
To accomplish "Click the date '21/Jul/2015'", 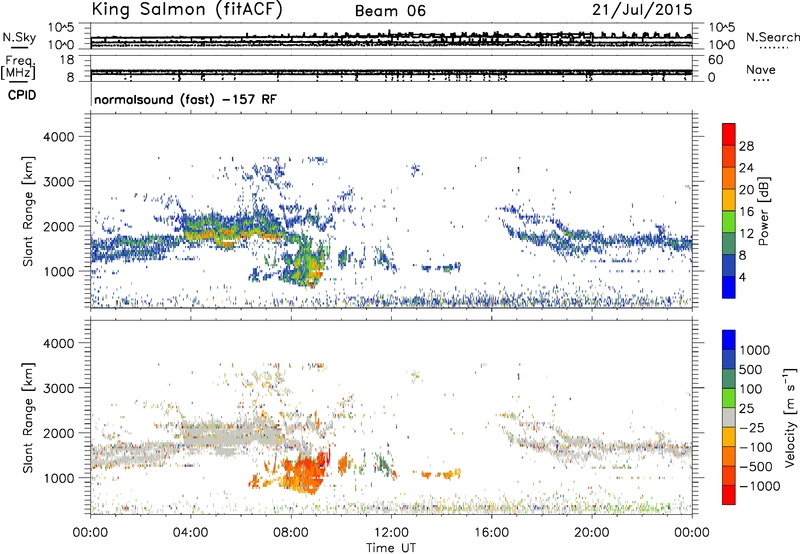I will (x=642, y=10).
